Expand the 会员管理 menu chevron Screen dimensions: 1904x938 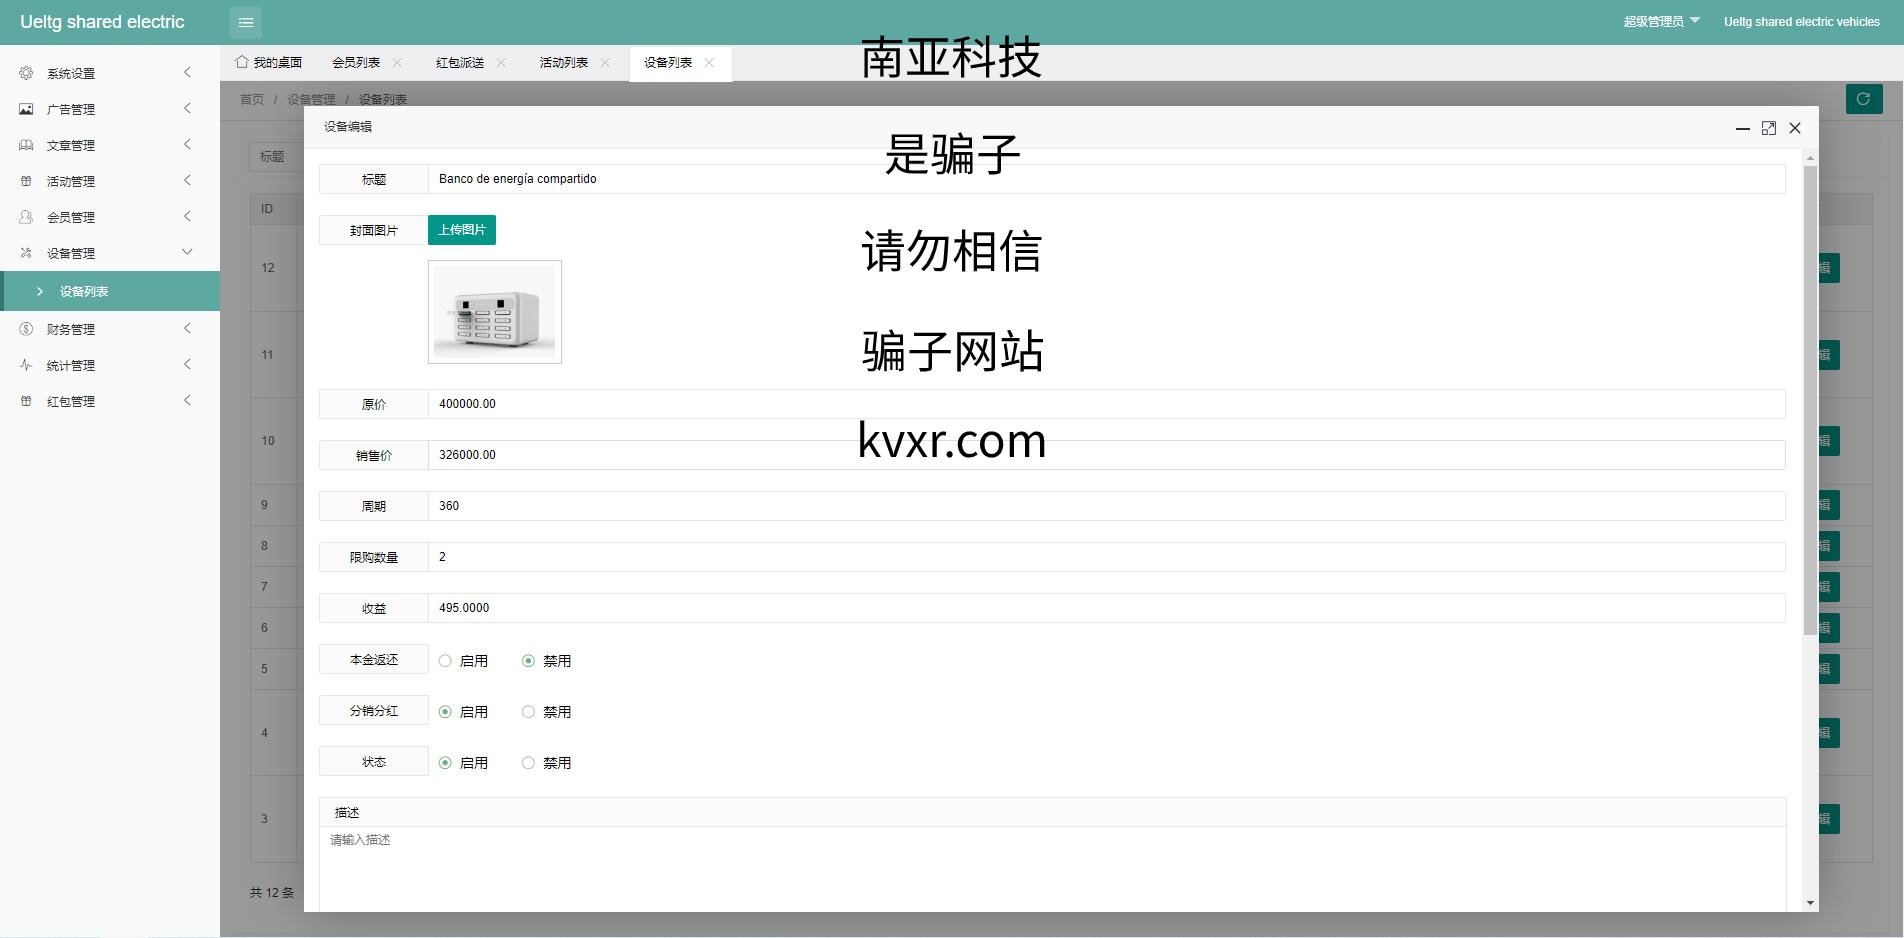click(x=187, y=216)
